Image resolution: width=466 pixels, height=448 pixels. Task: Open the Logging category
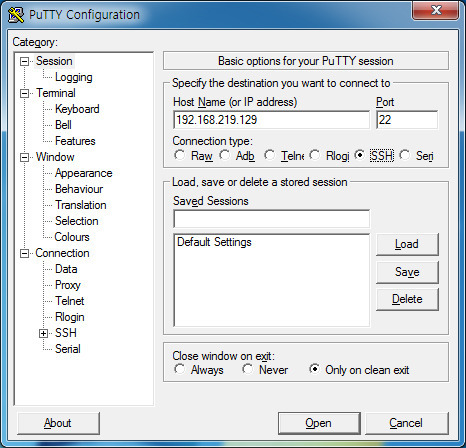(74, 77)
